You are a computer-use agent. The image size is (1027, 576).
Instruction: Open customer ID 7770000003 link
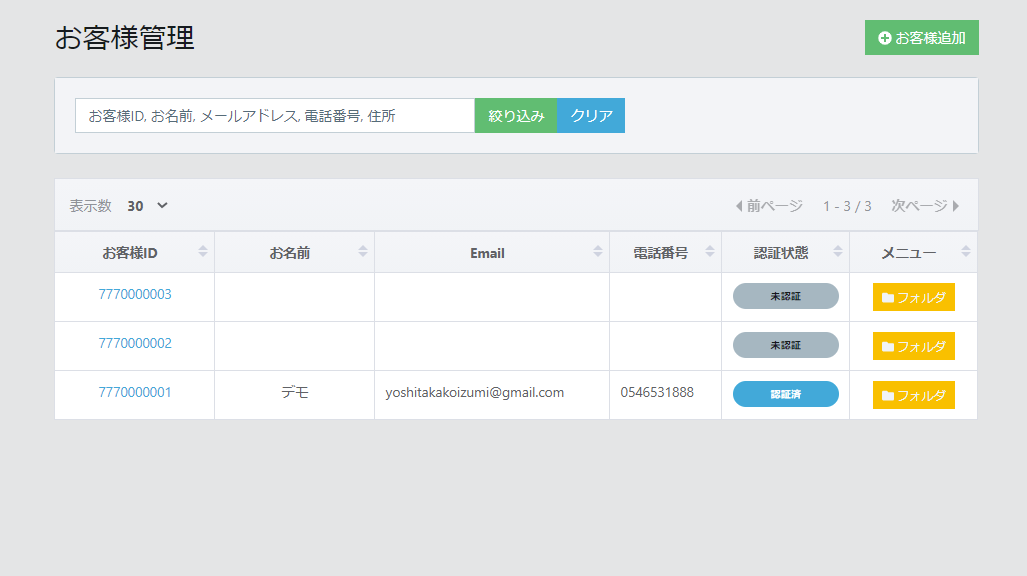tap(135, 295)
